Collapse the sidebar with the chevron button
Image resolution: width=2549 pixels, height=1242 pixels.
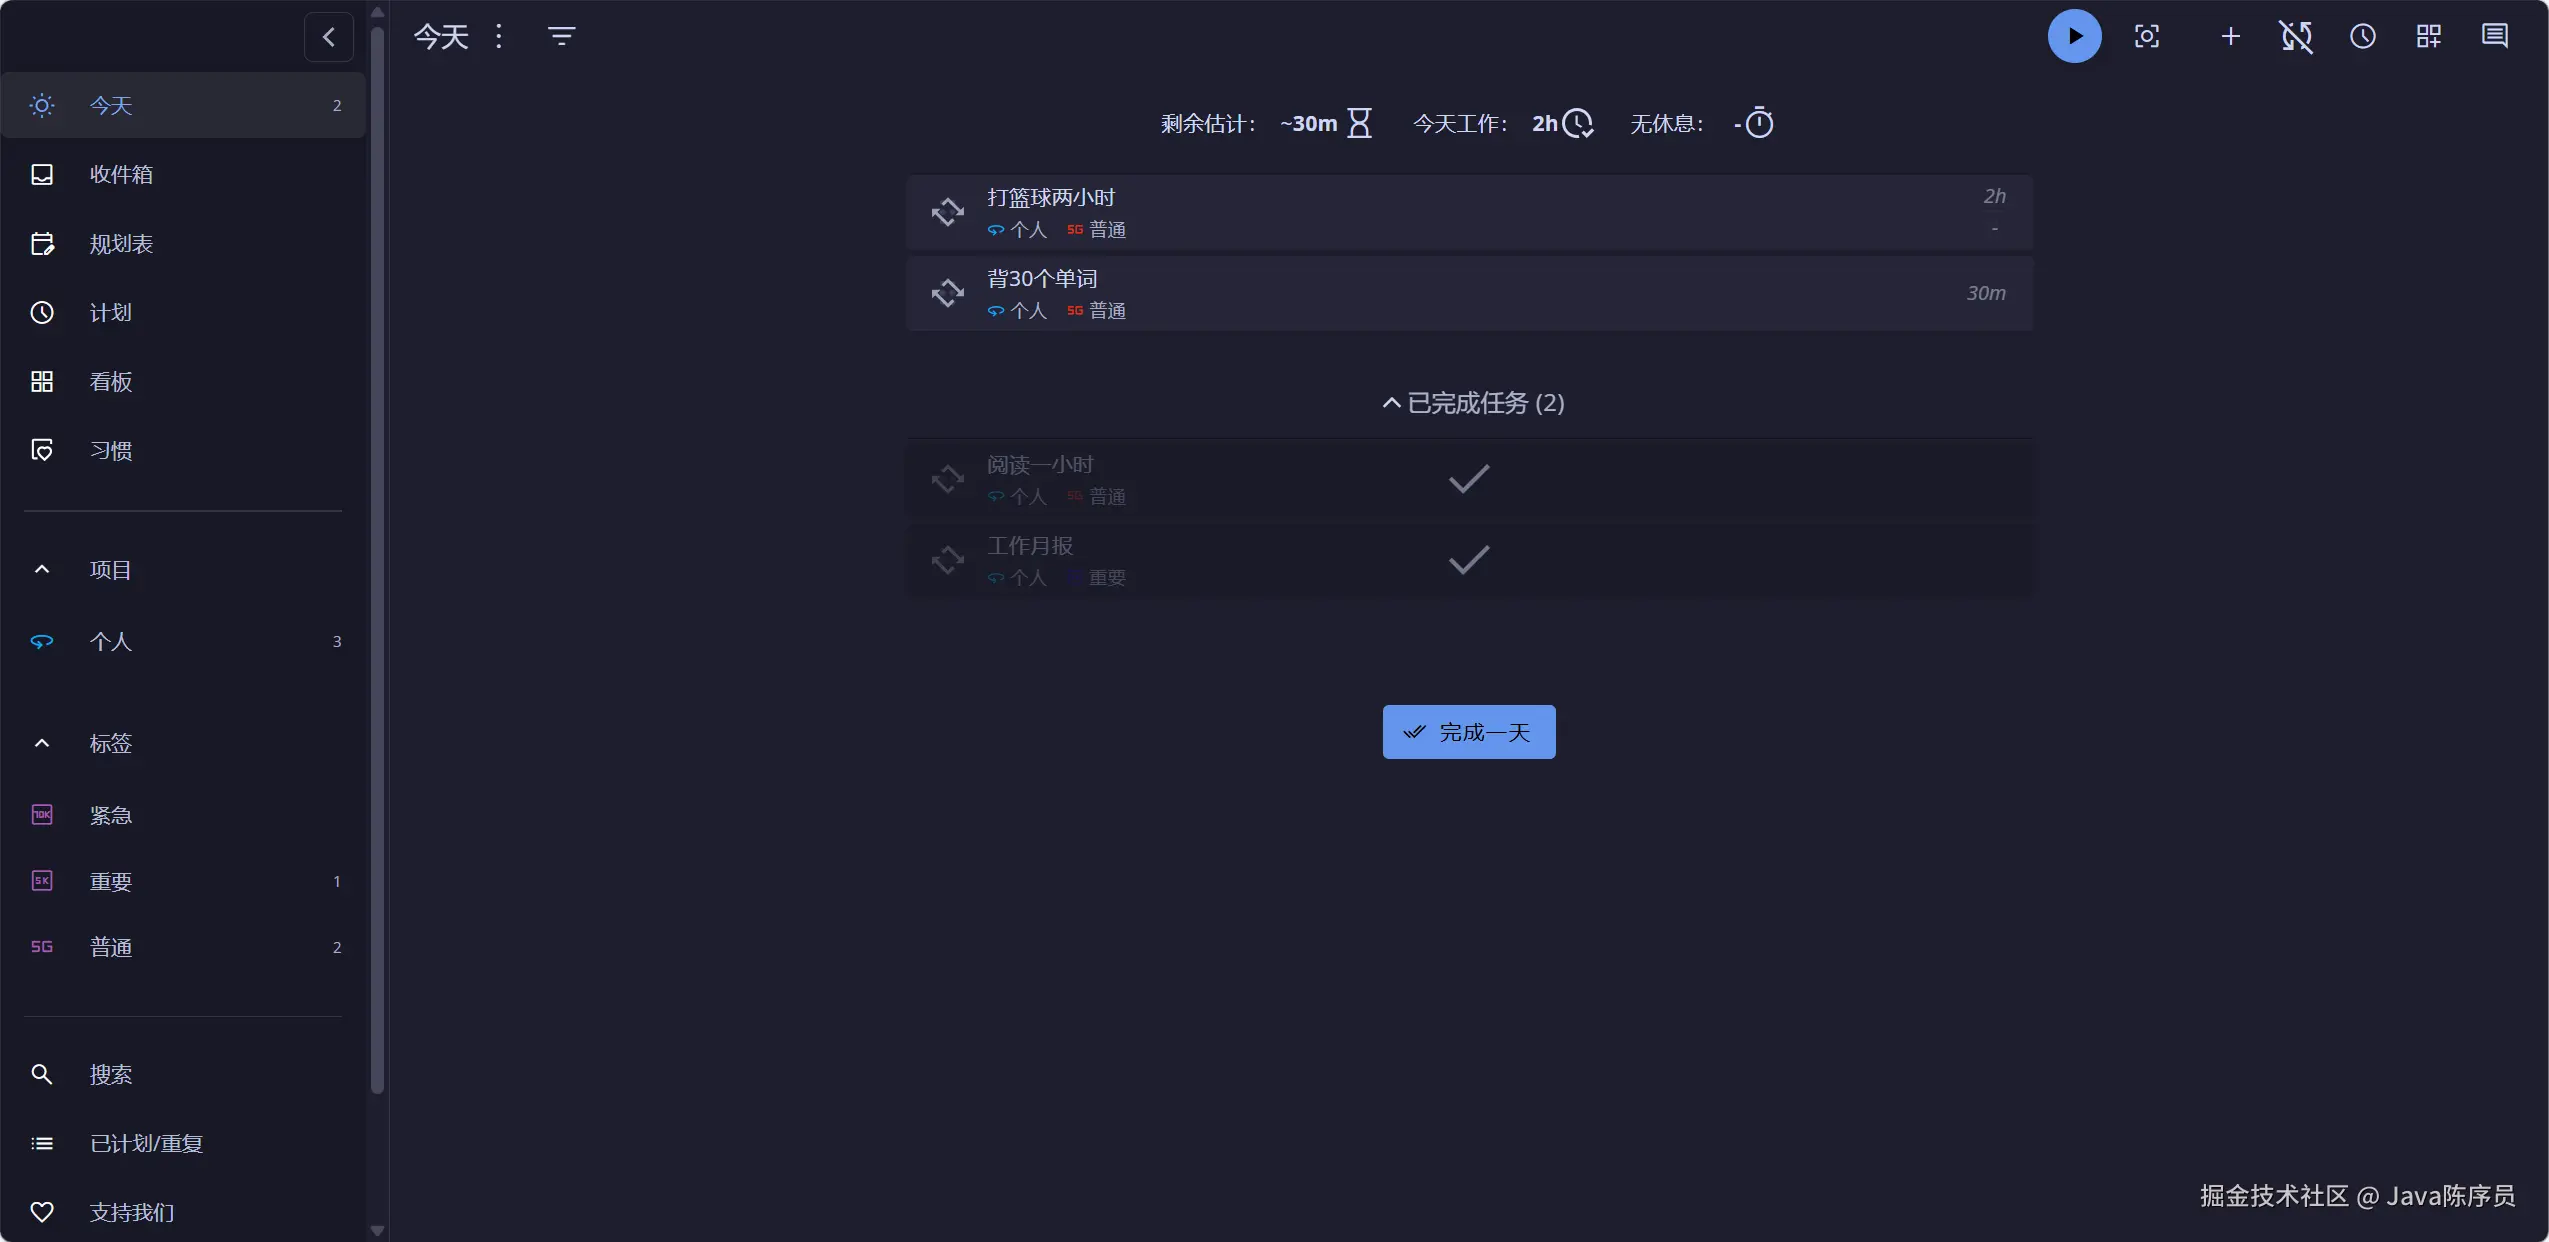pyautogui.click(x=328, y=37)
